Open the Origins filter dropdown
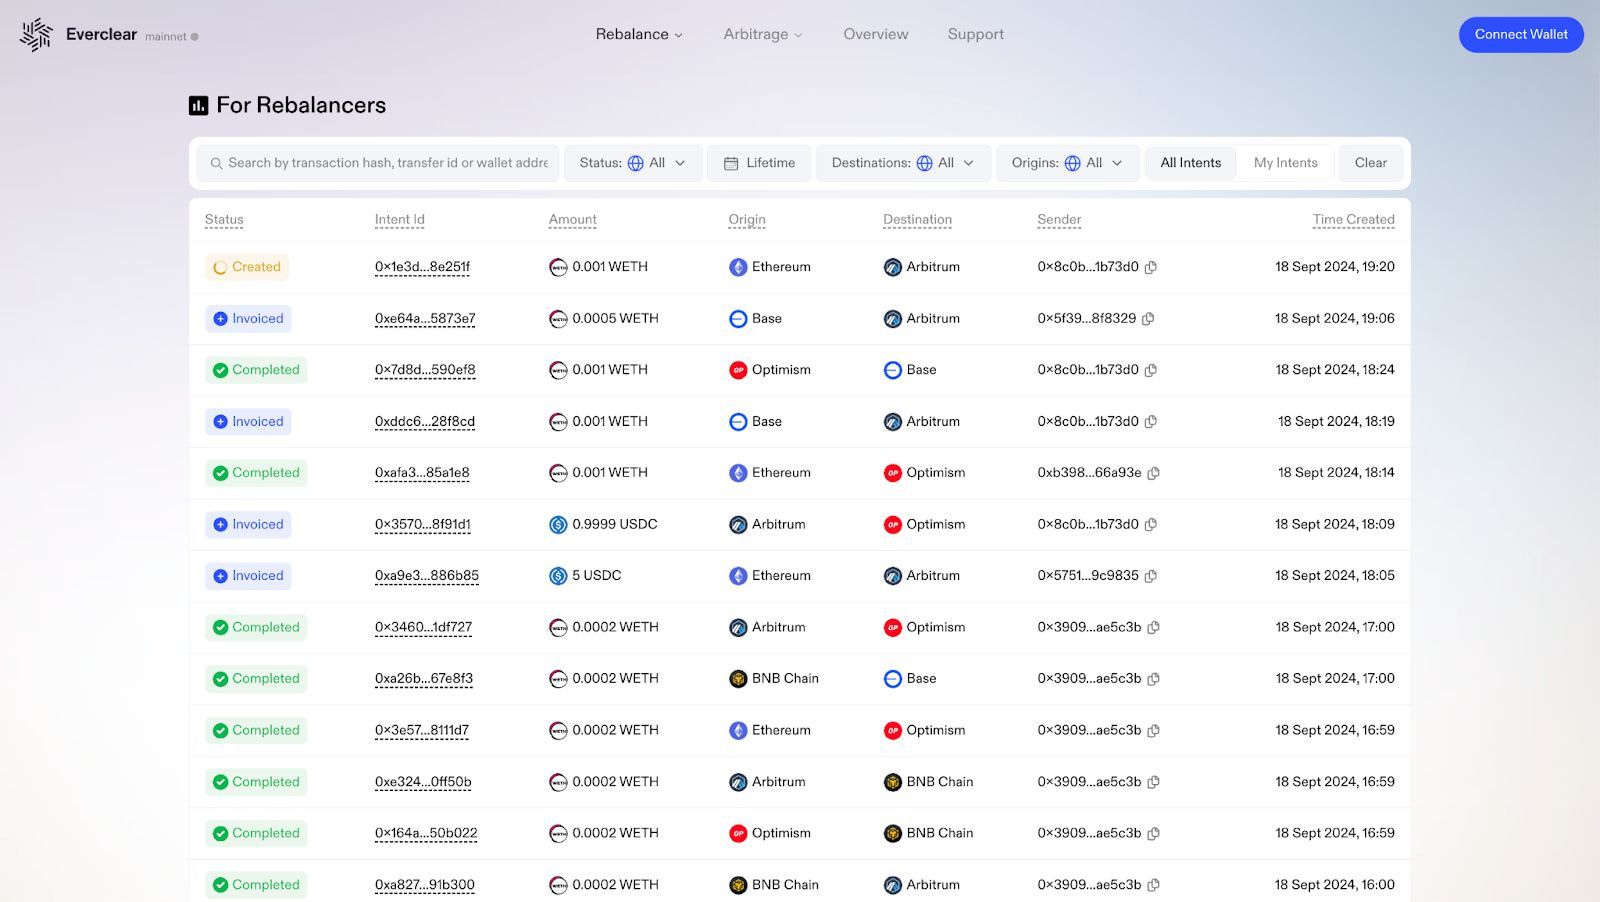 click(x=1067, y=163)
